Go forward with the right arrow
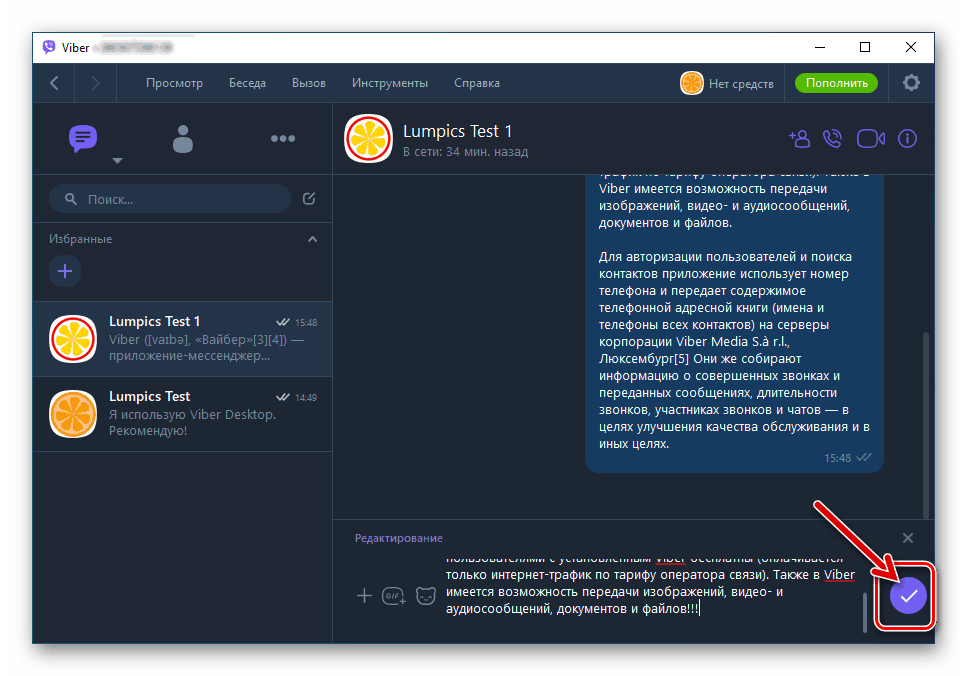The width and height of the screenshot is (967, 676). click(96, 83)
